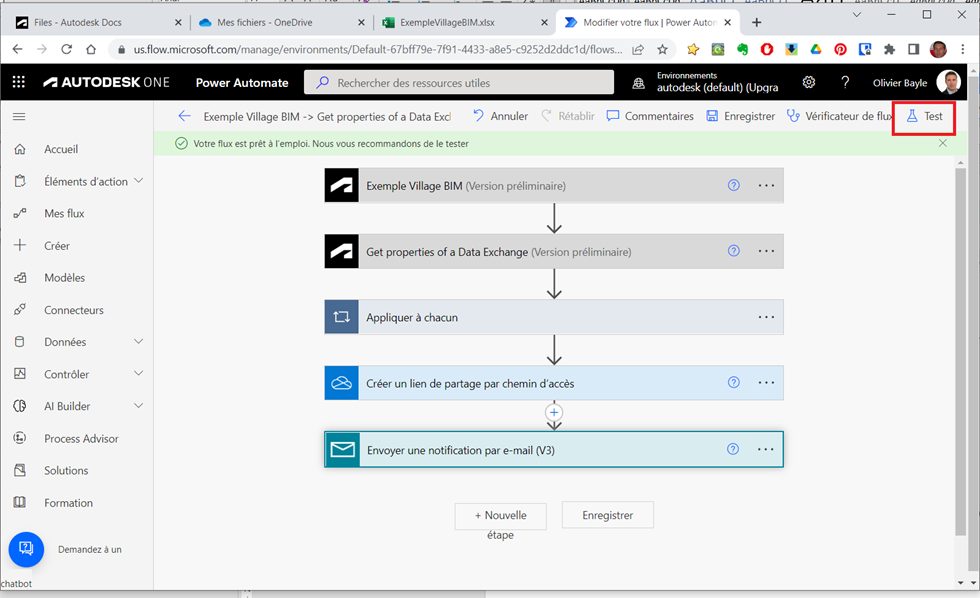Open help for Créer un lien step
980x598 pixels.
coord(734,382)
